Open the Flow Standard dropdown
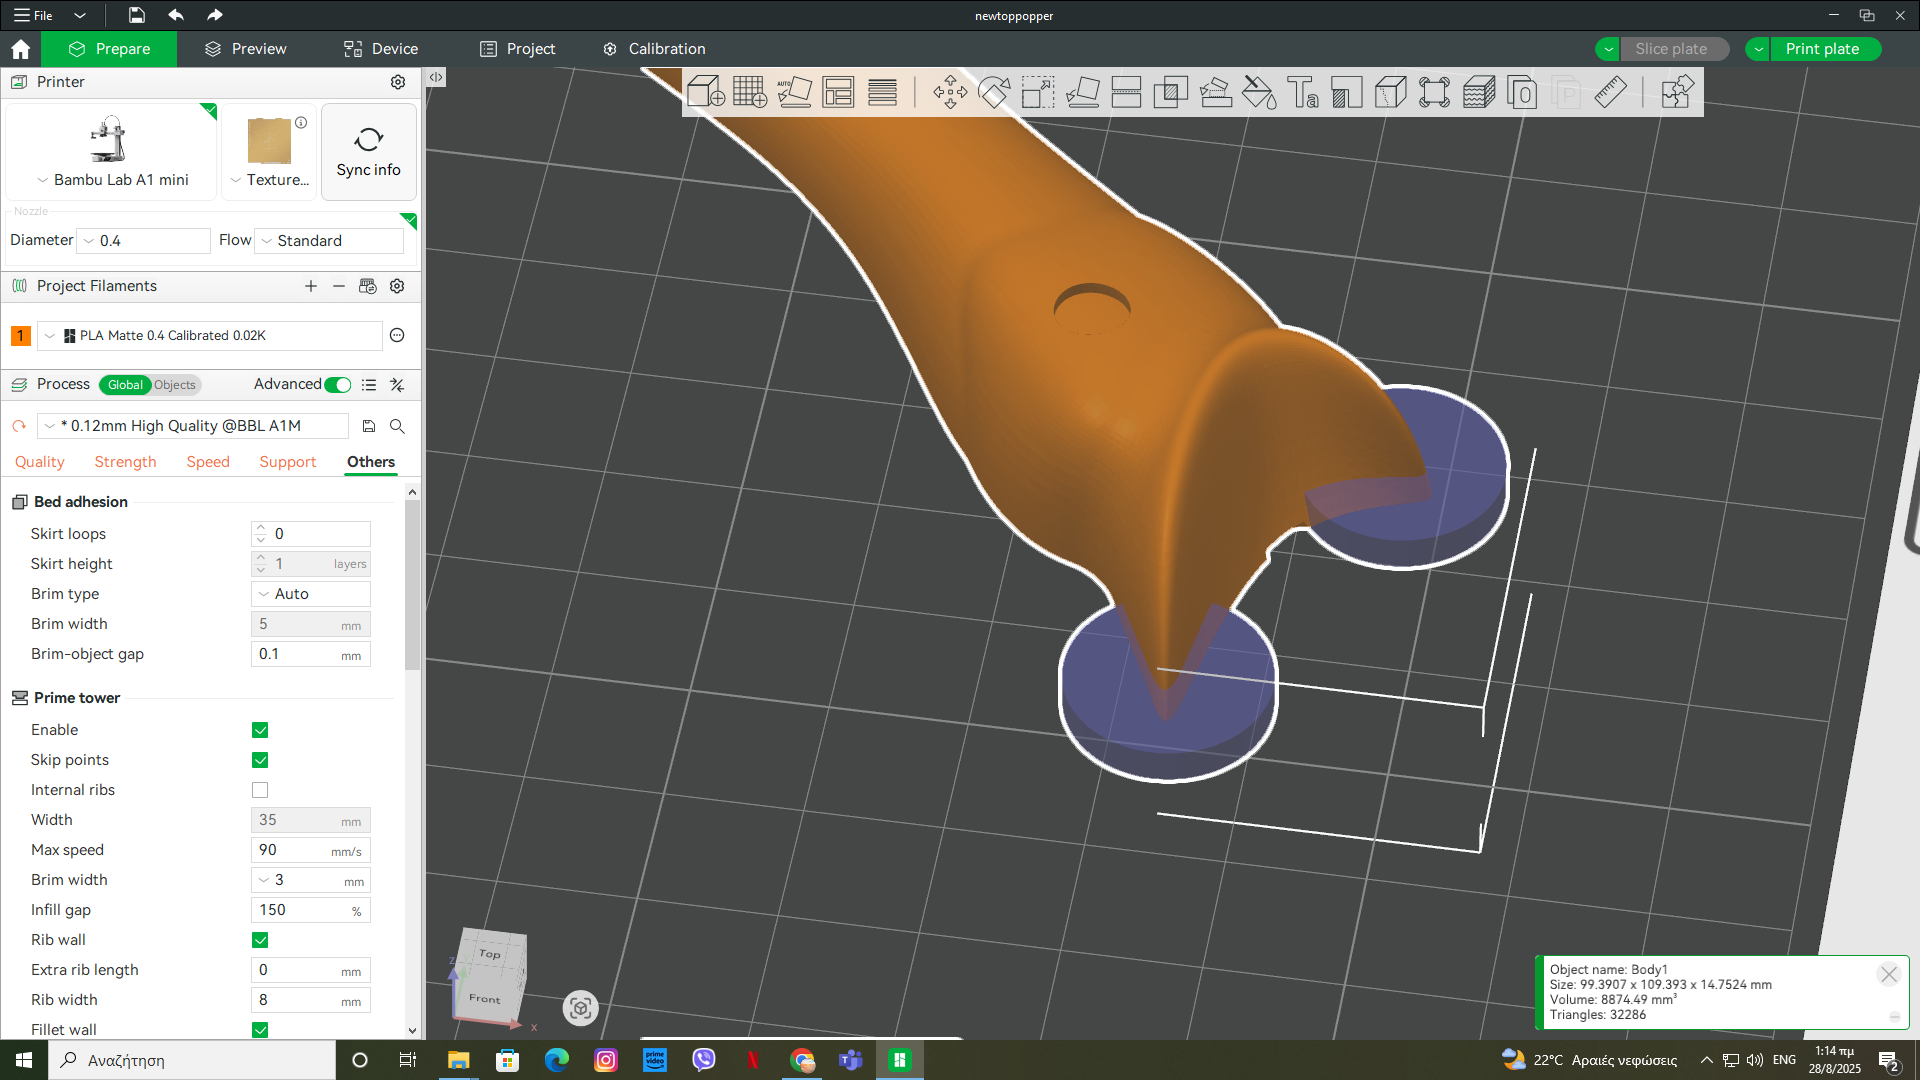The height and width of the screenshot is (1080, 1920). tap(330, 241)
